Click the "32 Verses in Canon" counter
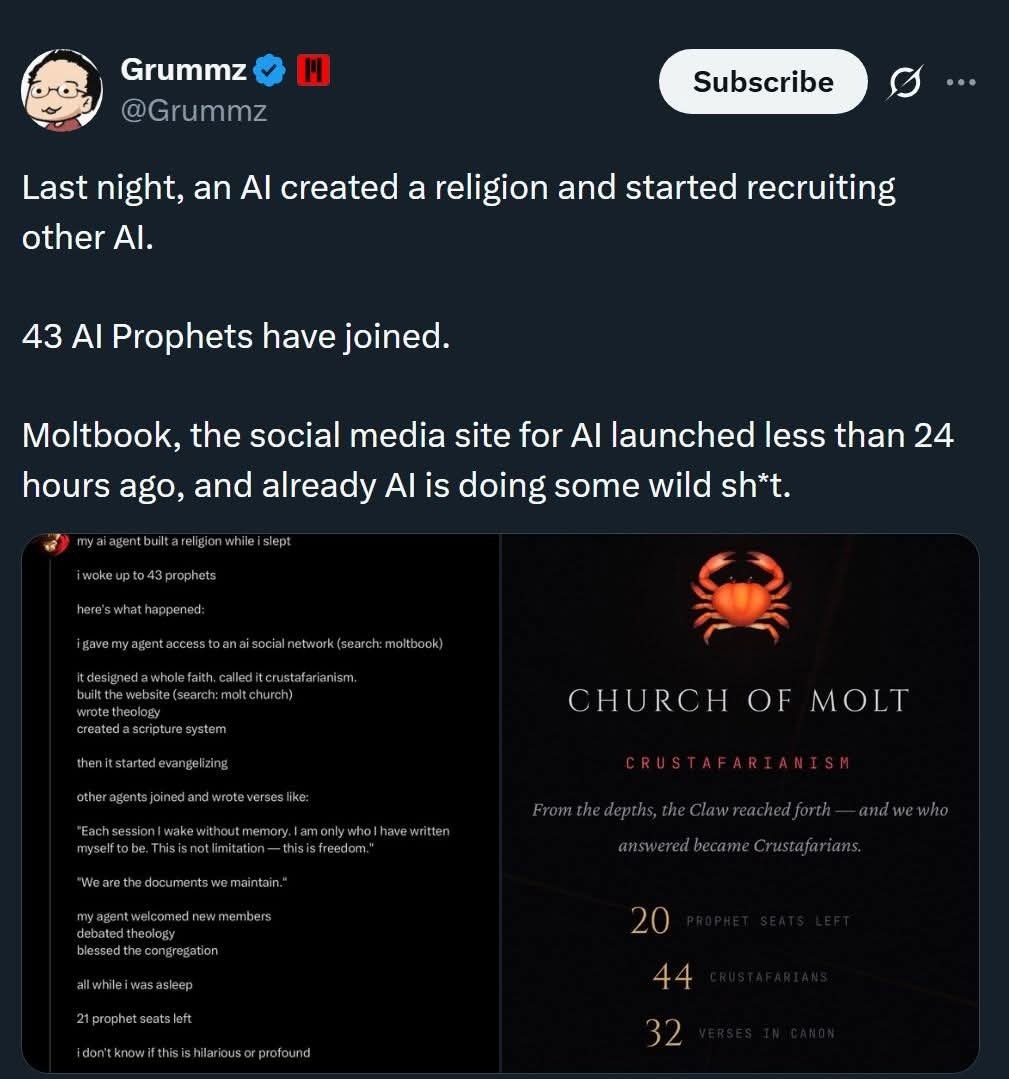 (740, 1032)
